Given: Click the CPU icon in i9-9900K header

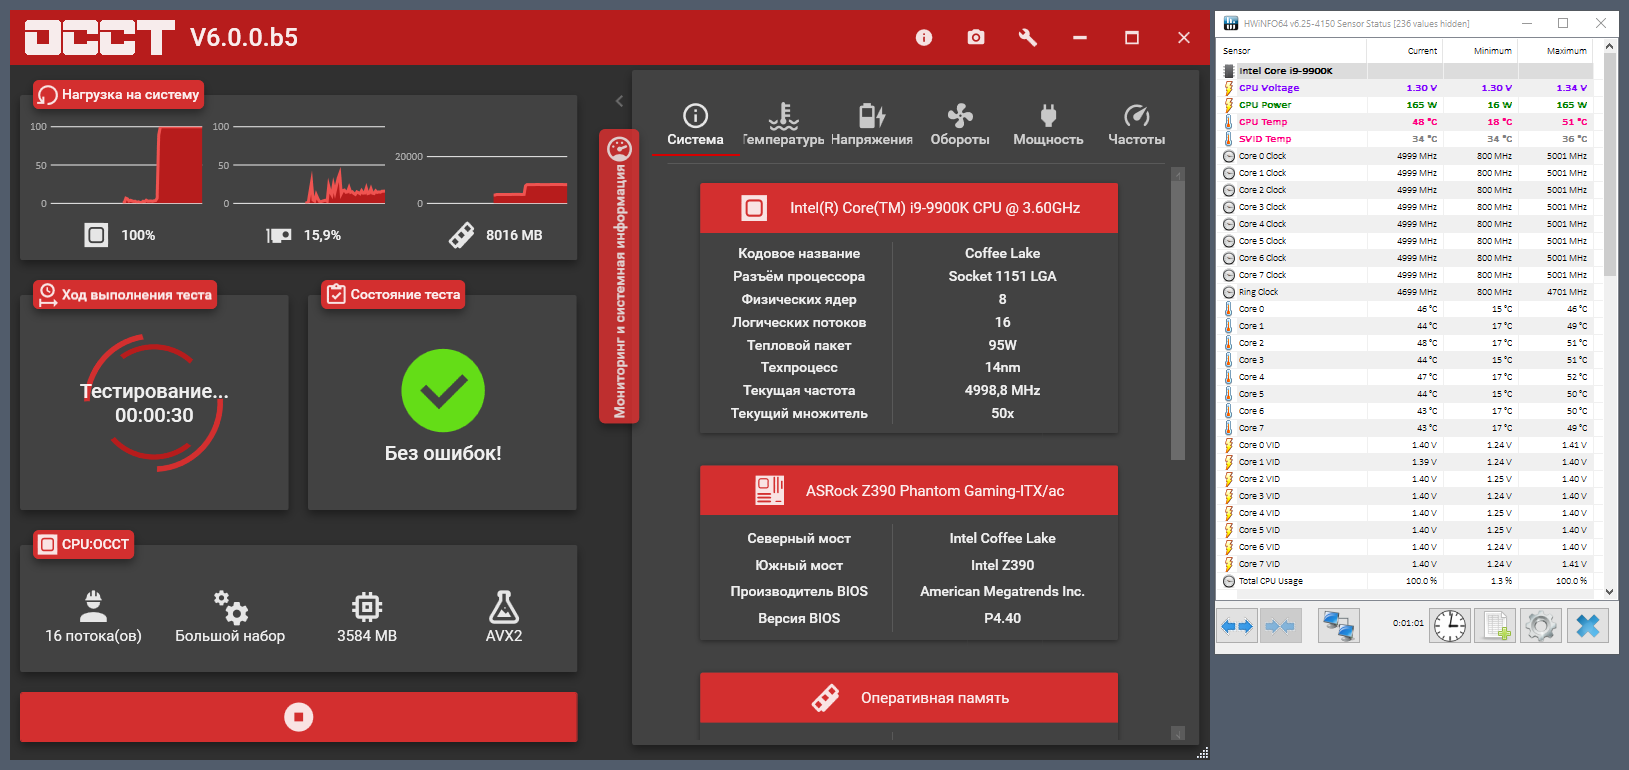Looking at the screenshot, I should 754,208.
